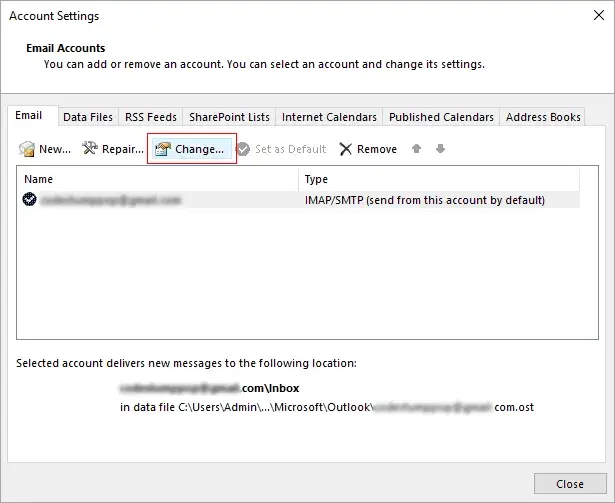Viewport: 615px width, 503px height.
Task: Move account up with arrow icon
Action: tap(417, 149)
